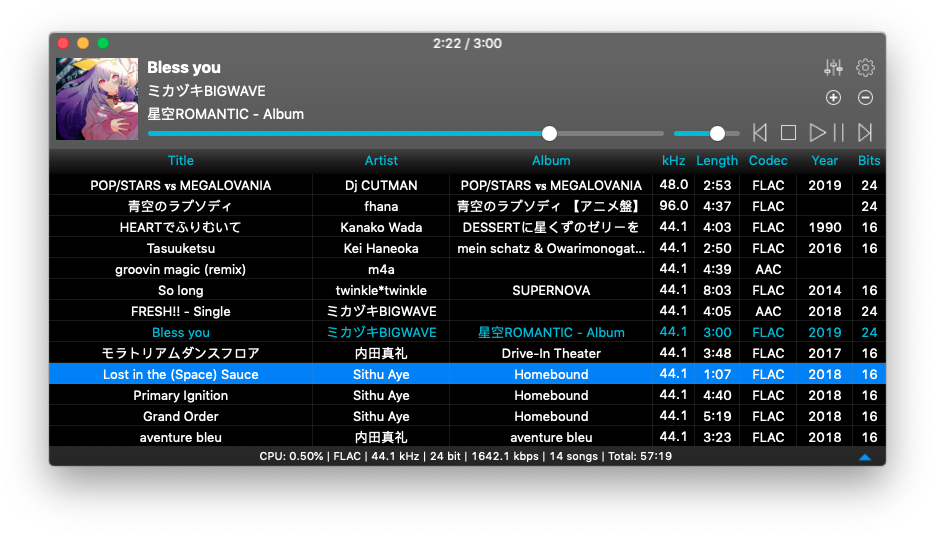Sort playlist by Title column
This screenshot has width=934, height=533.
180,161
